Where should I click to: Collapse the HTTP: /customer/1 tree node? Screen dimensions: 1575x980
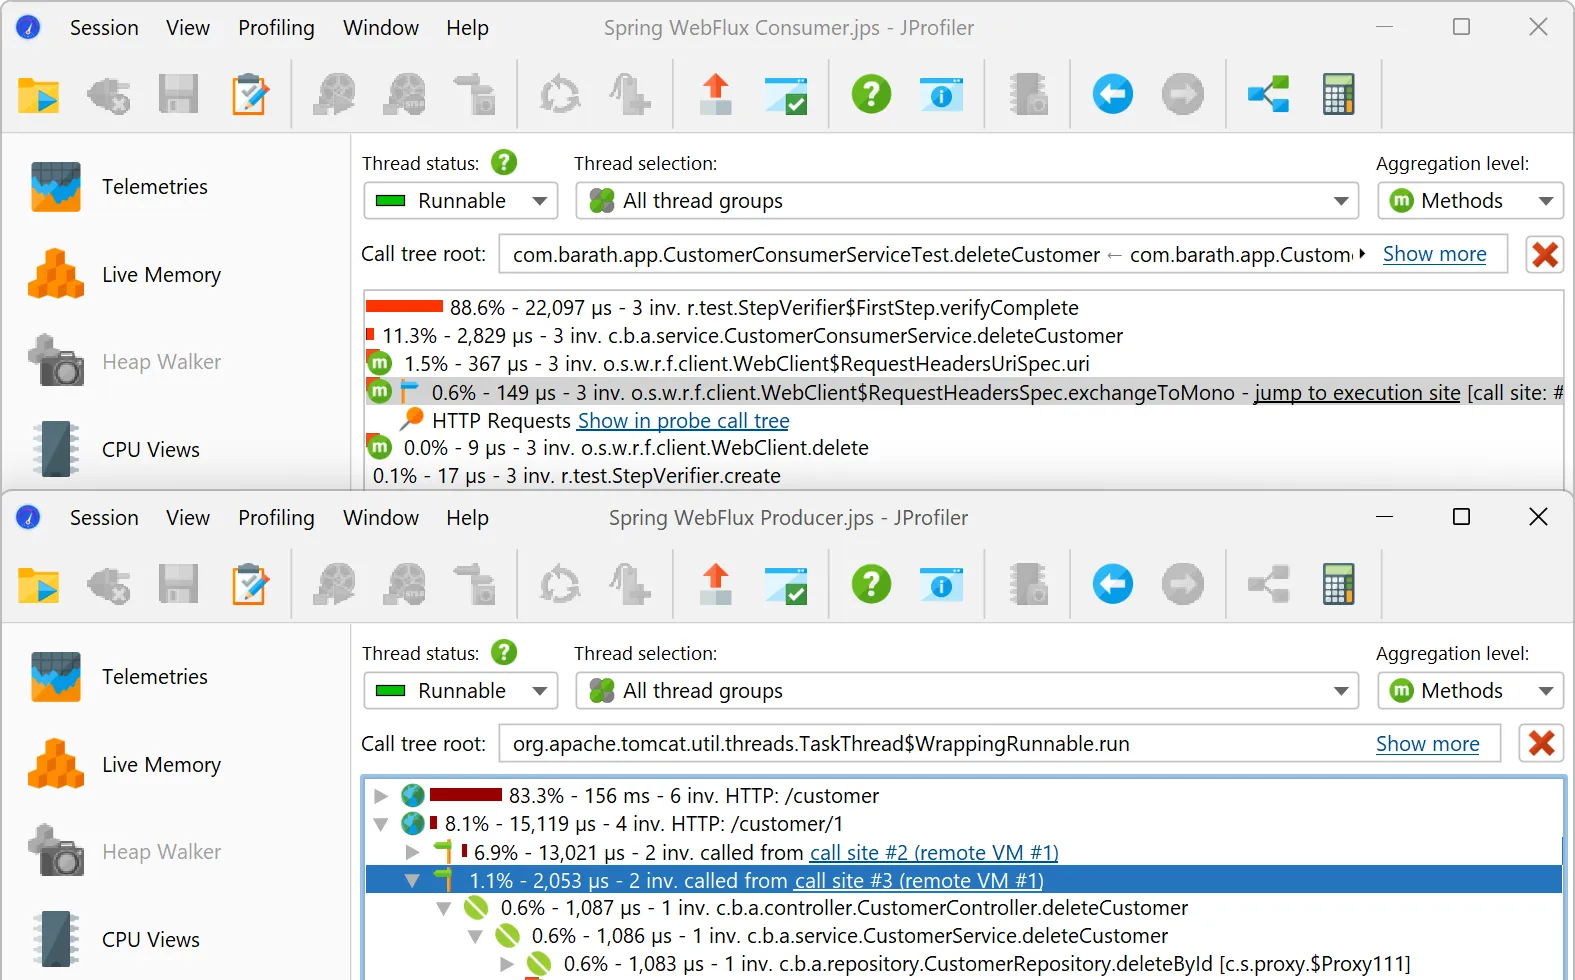(x=380, y=824)
